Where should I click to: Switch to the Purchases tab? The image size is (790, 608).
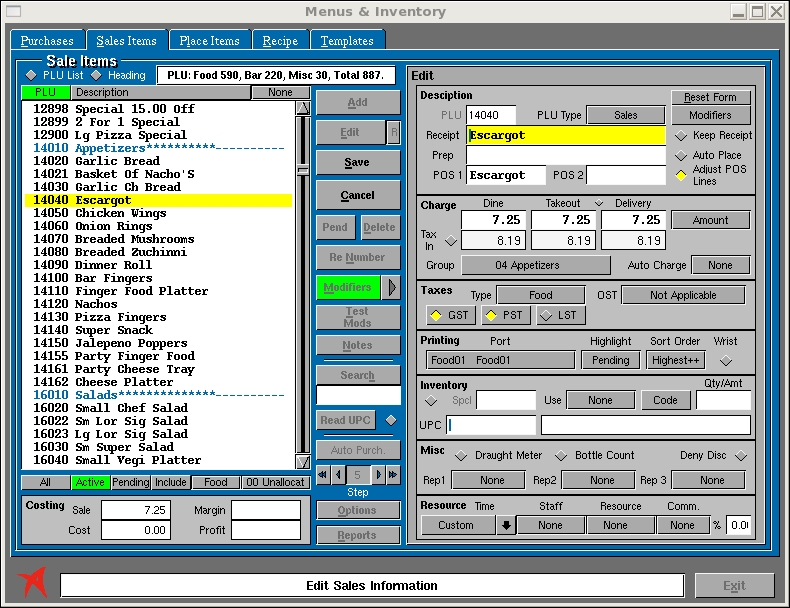47,41
